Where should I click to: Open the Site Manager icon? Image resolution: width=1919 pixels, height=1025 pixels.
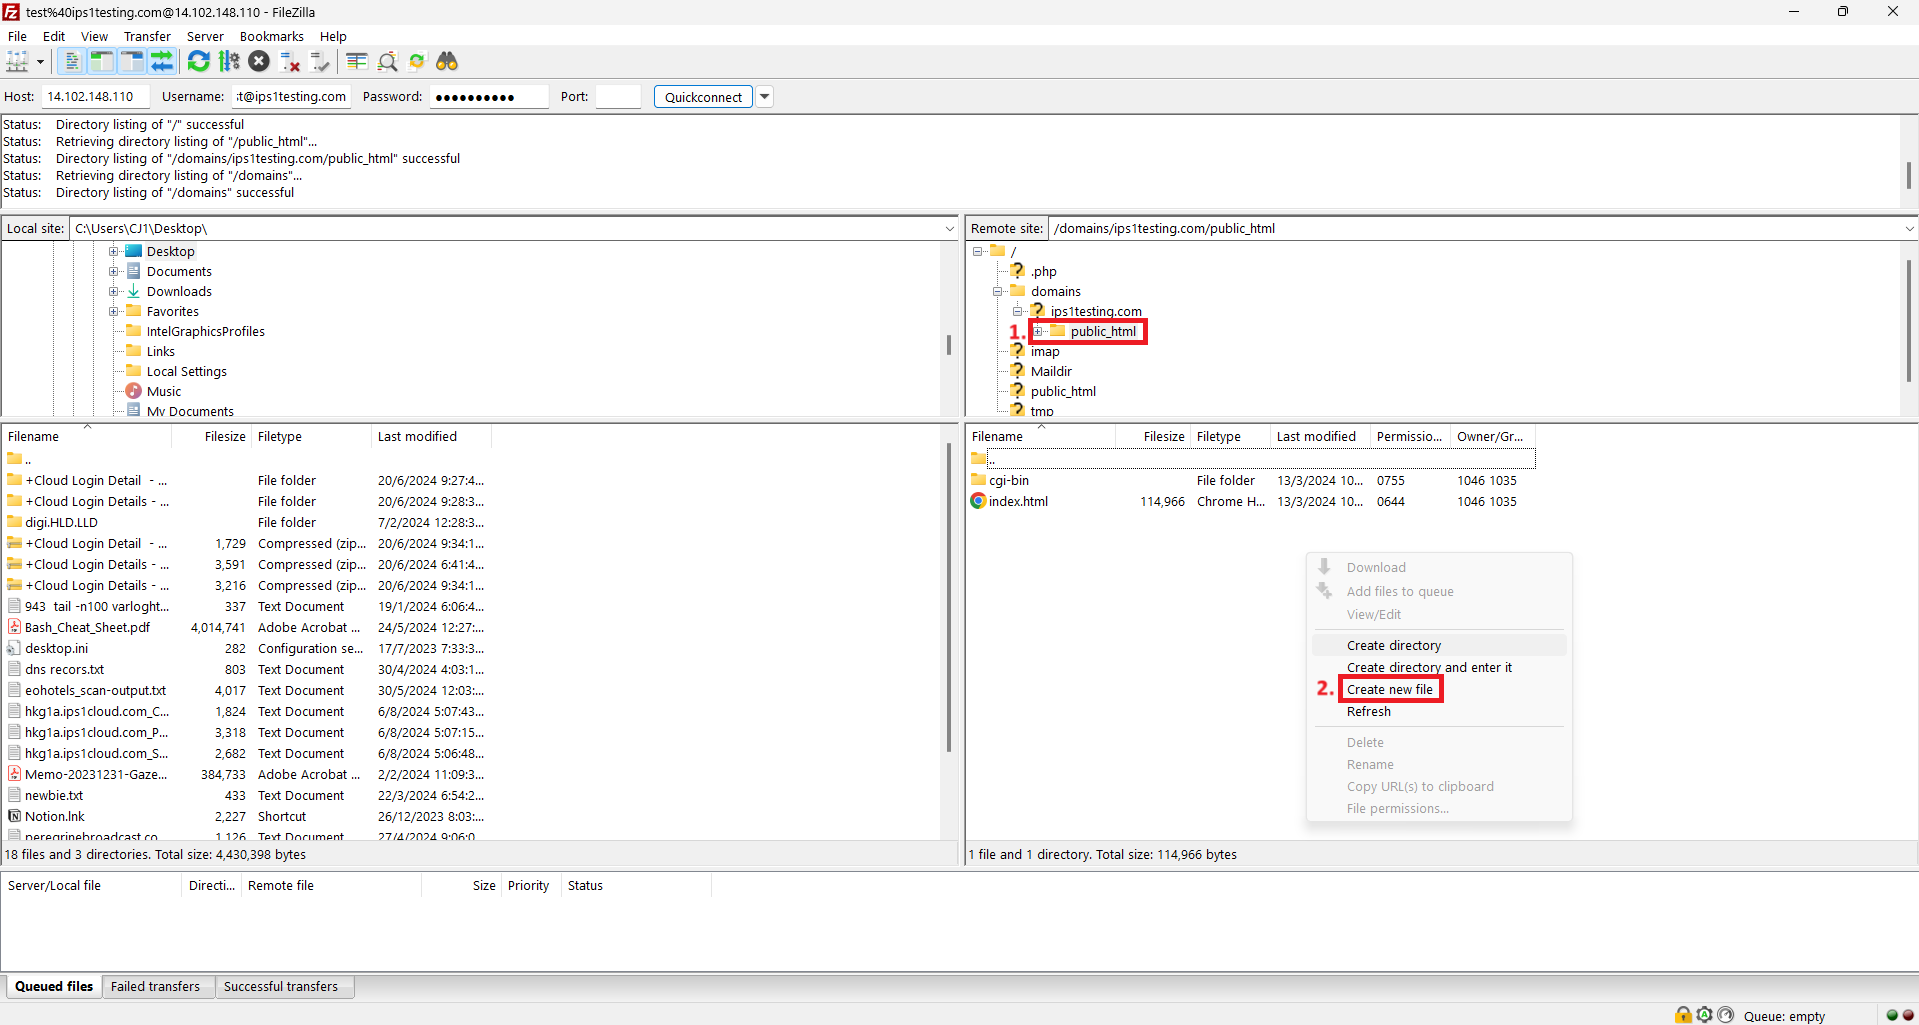coord(18,62)
